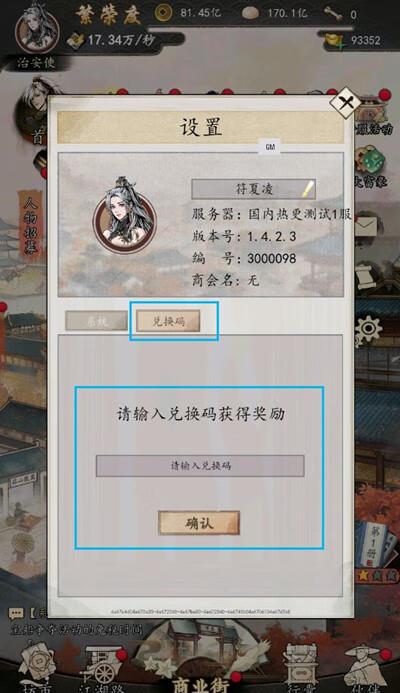Close the settings dialog with X
Screen dimensions: 400x693
(345, 103)
